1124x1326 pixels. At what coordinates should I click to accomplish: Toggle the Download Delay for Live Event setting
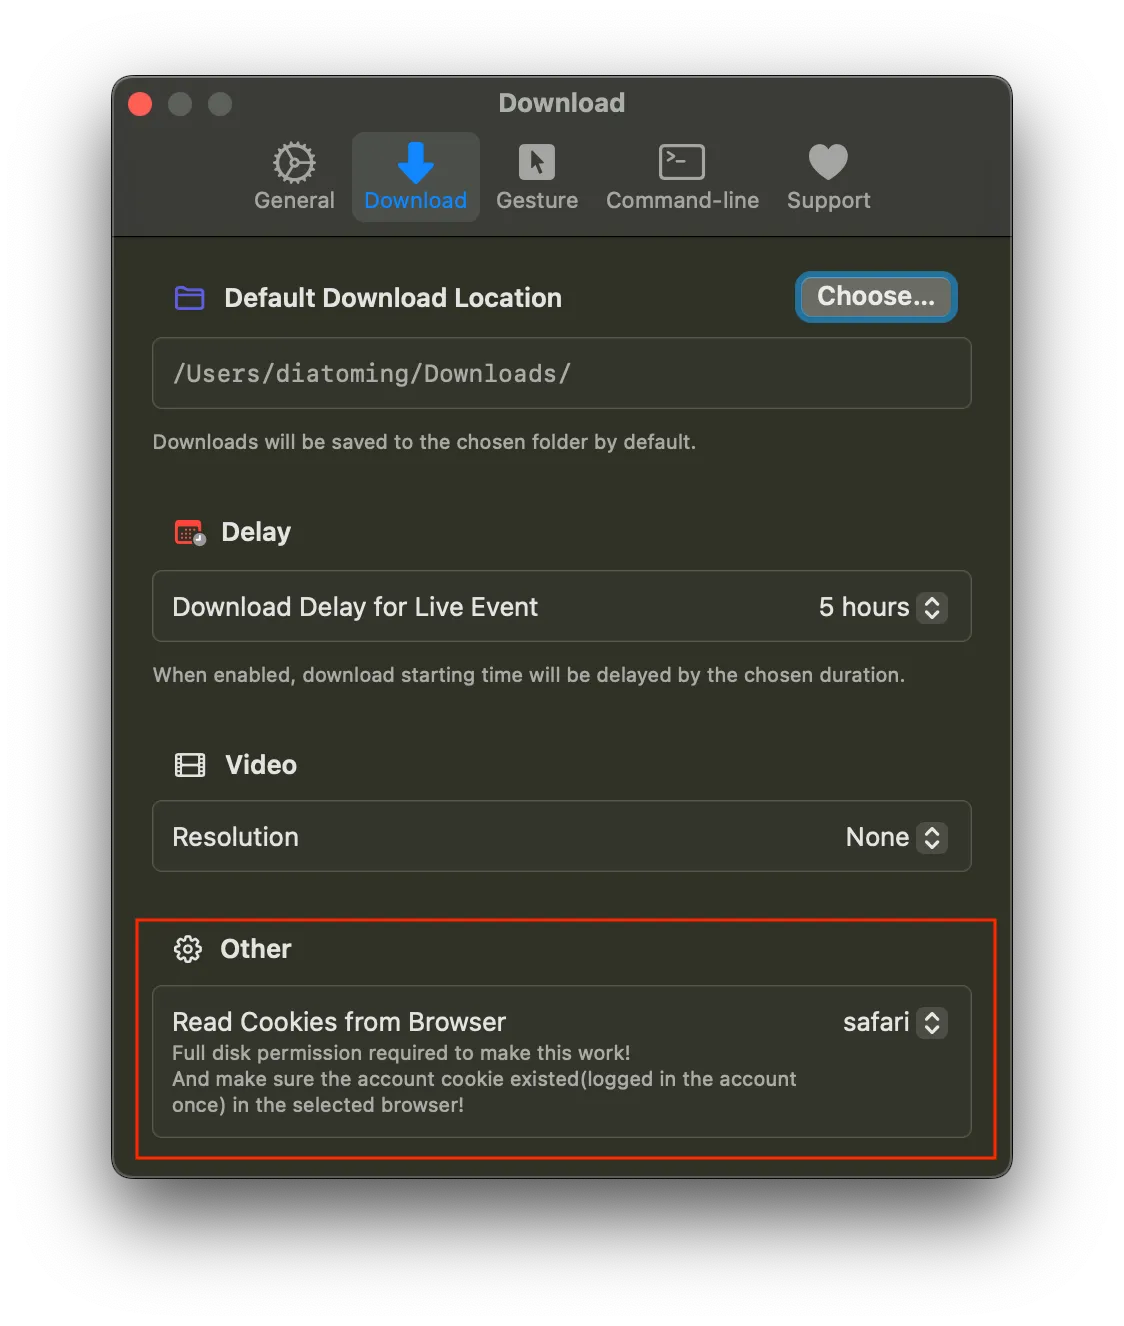point(355,607)
